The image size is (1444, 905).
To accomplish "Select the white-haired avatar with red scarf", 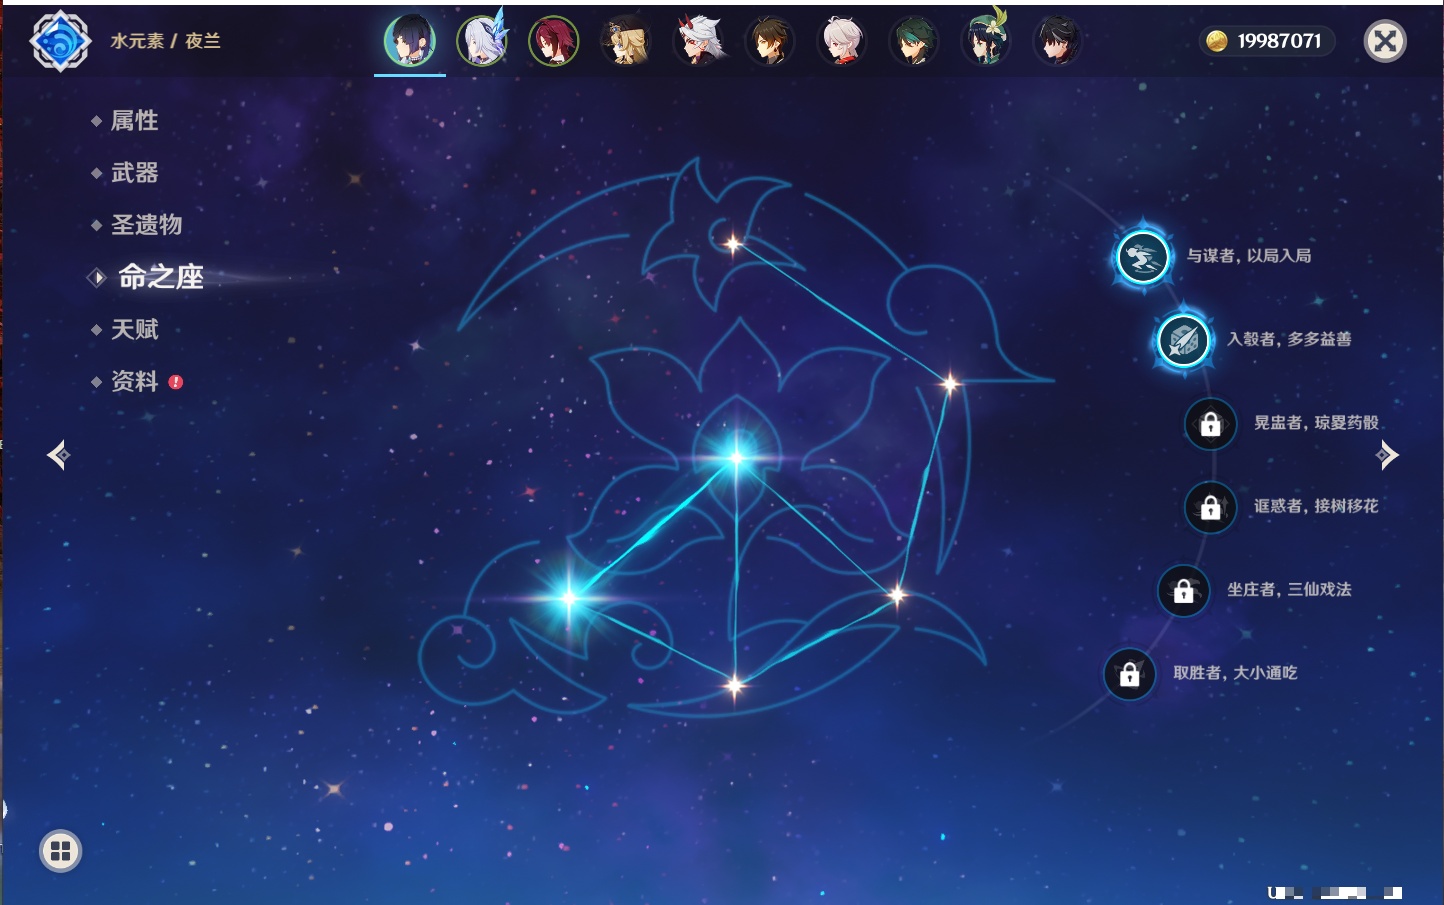I will pos(842,41).
